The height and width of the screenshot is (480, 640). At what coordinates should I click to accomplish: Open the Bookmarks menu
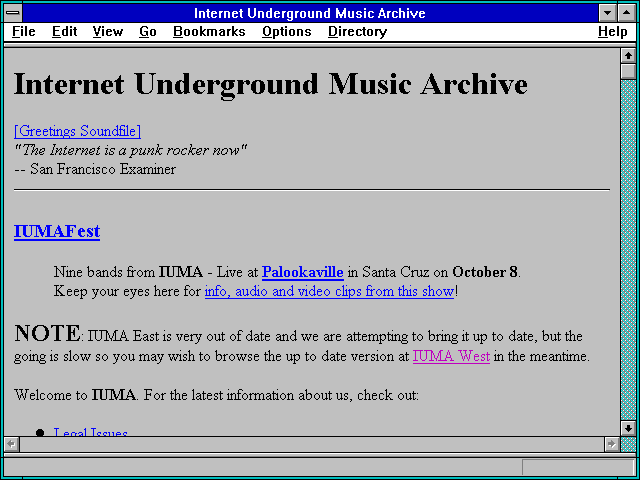209,32
